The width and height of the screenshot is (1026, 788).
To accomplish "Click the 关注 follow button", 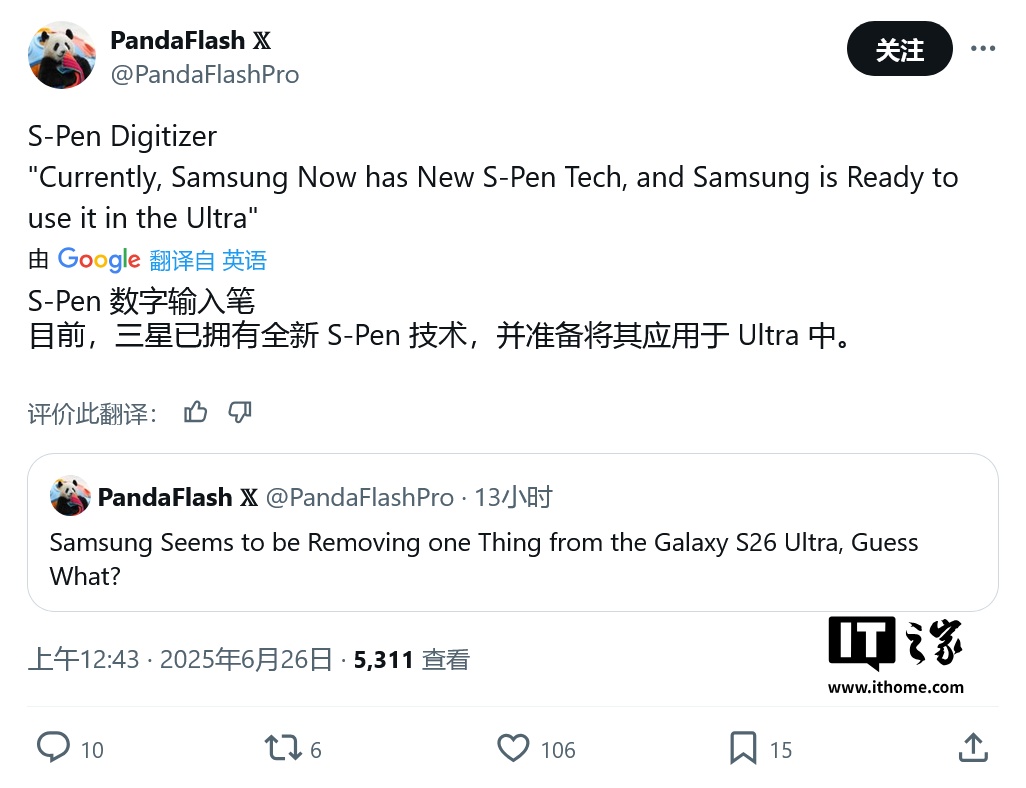I will coord(900,48).
